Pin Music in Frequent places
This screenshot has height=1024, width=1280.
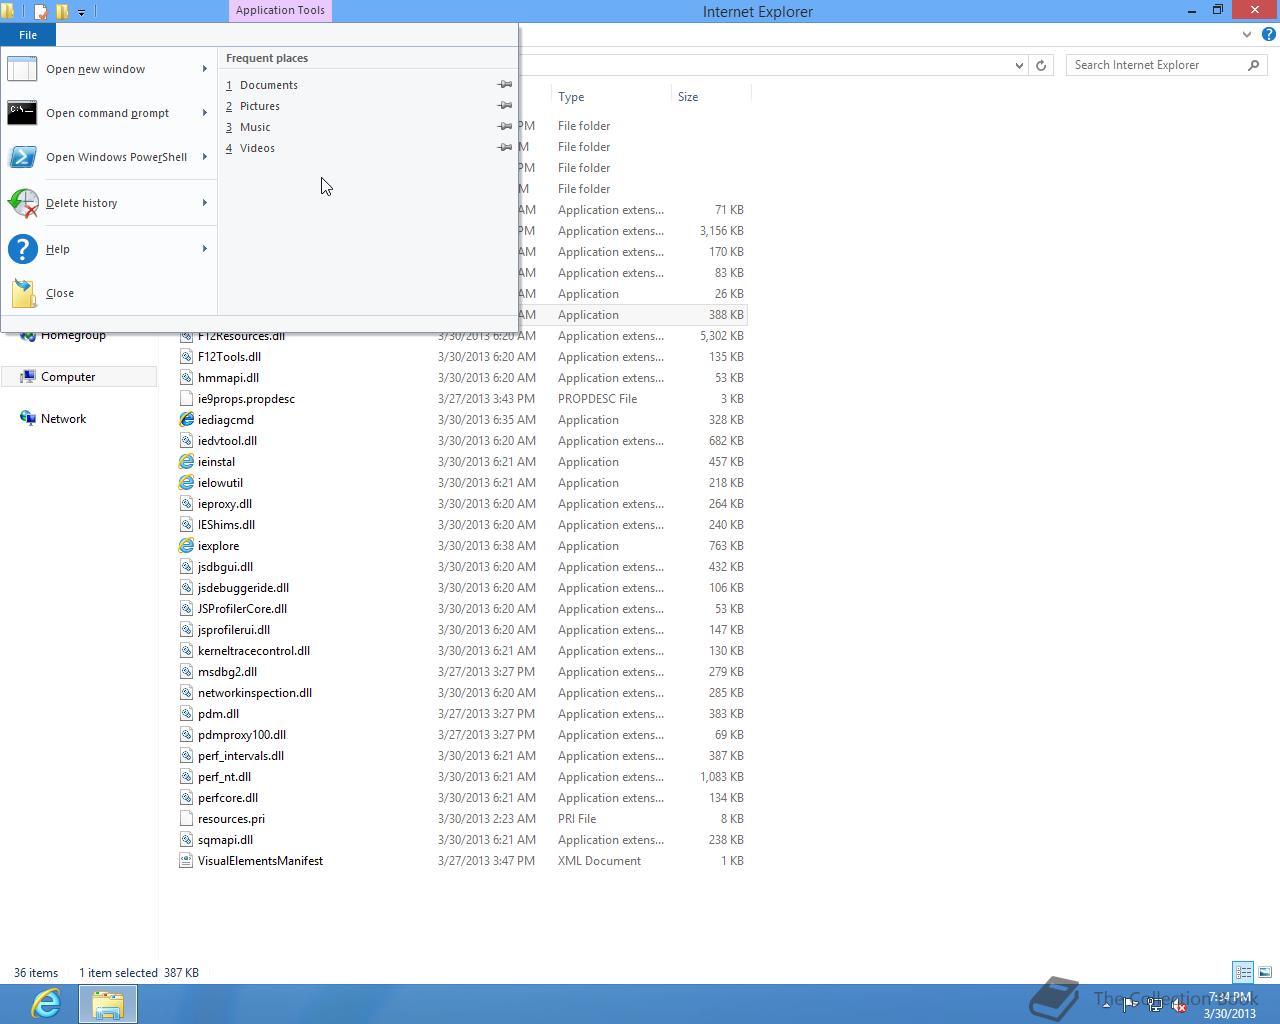(x=505, y=127)
